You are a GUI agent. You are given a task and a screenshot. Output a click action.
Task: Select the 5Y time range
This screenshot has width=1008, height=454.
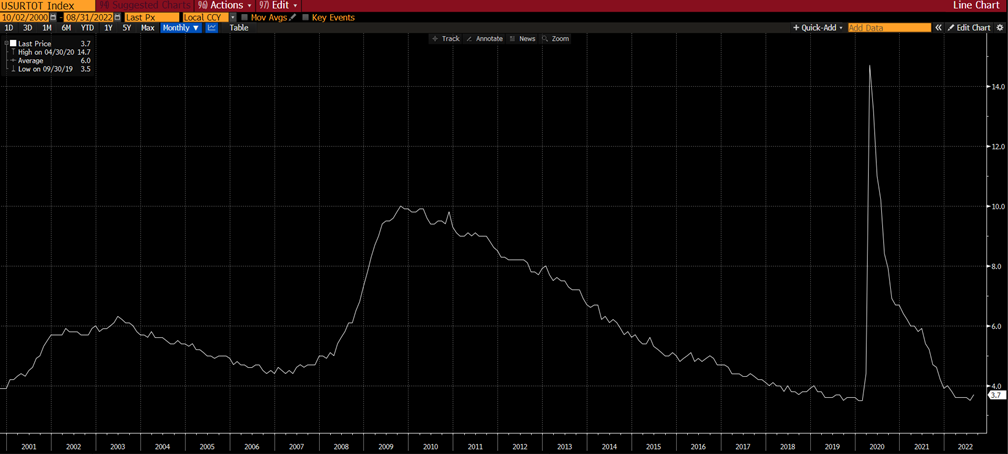tap(127, 28)
